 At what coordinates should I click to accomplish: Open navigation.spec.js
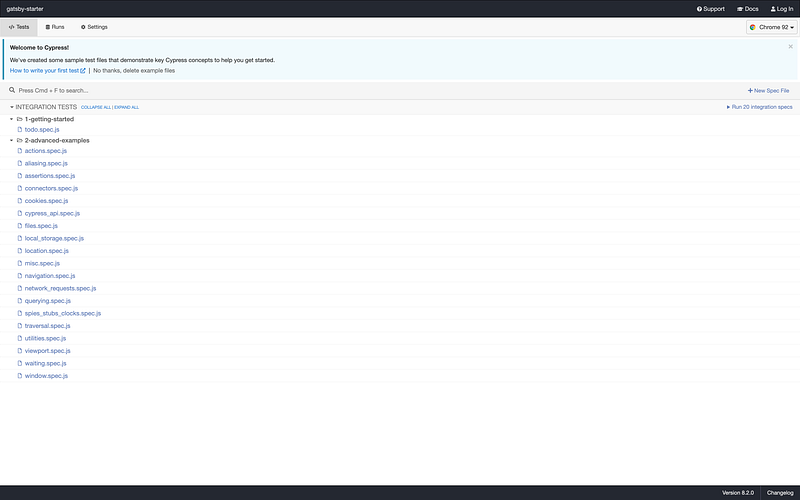pos(50,276)
